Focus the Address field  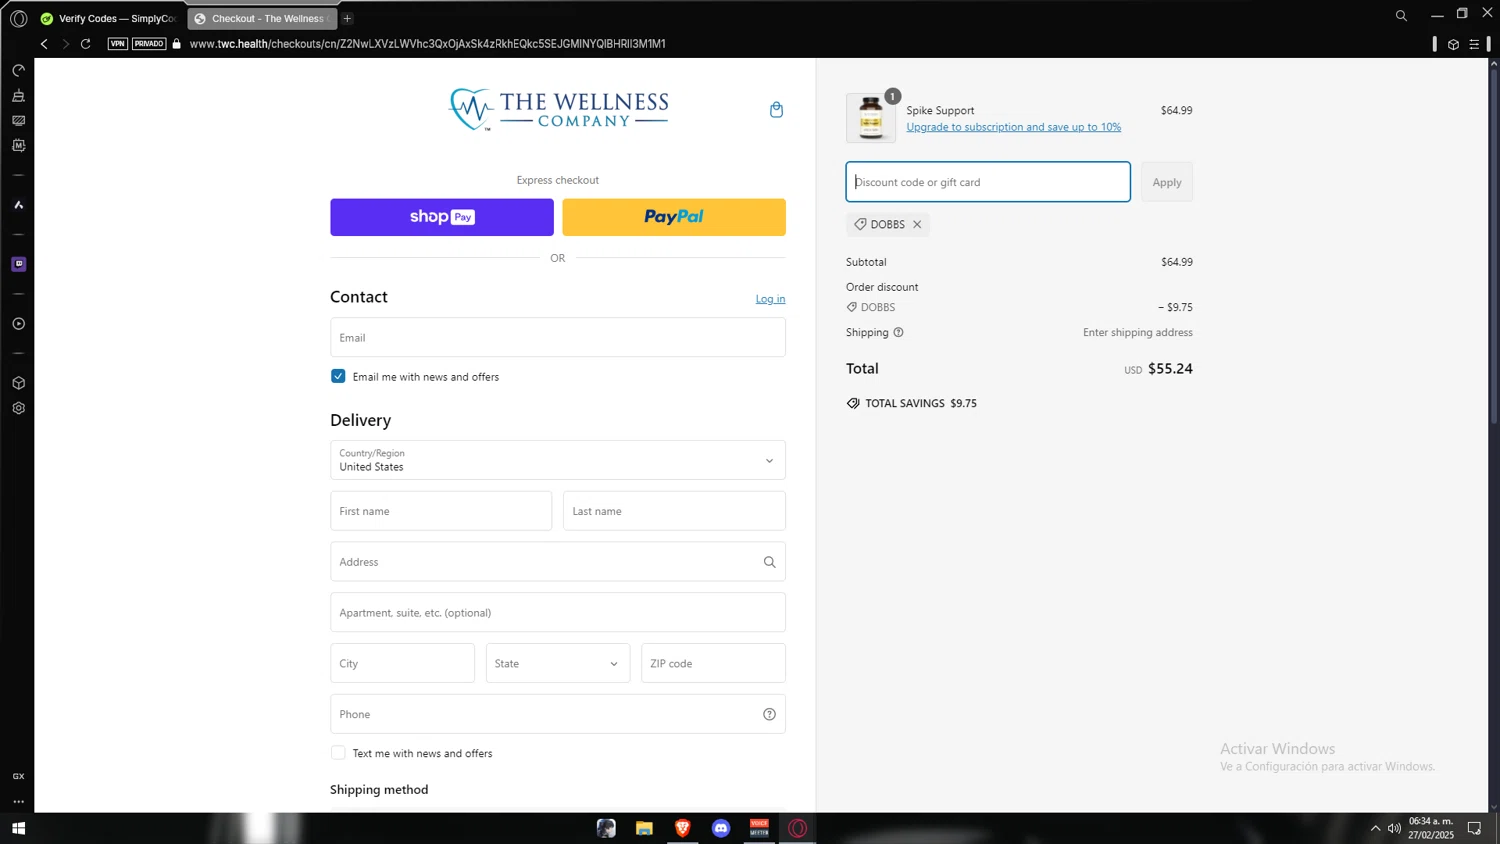tap(558, 562)
